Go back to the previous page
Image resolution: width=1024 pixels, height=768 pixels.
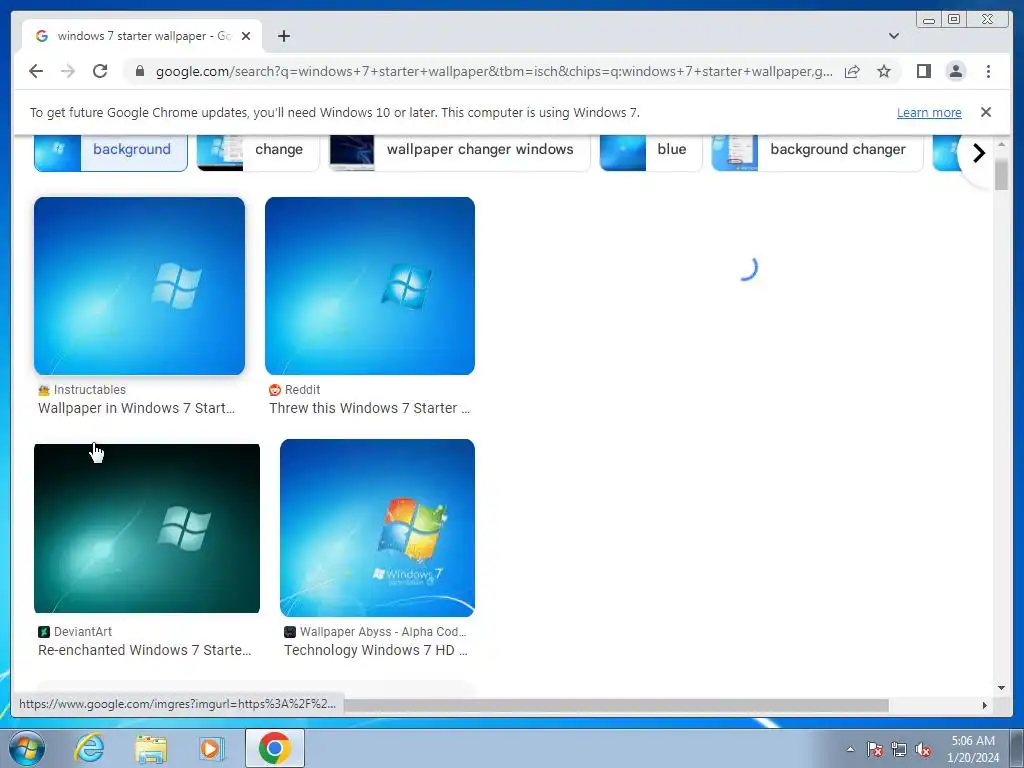pyautogui.click(x=36, y=71)
